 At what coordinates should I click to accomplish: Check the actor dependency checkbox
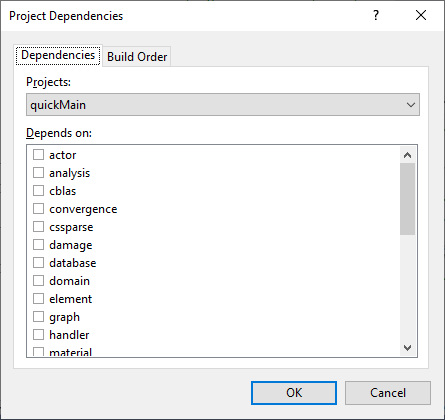click(x=38, y=155)
